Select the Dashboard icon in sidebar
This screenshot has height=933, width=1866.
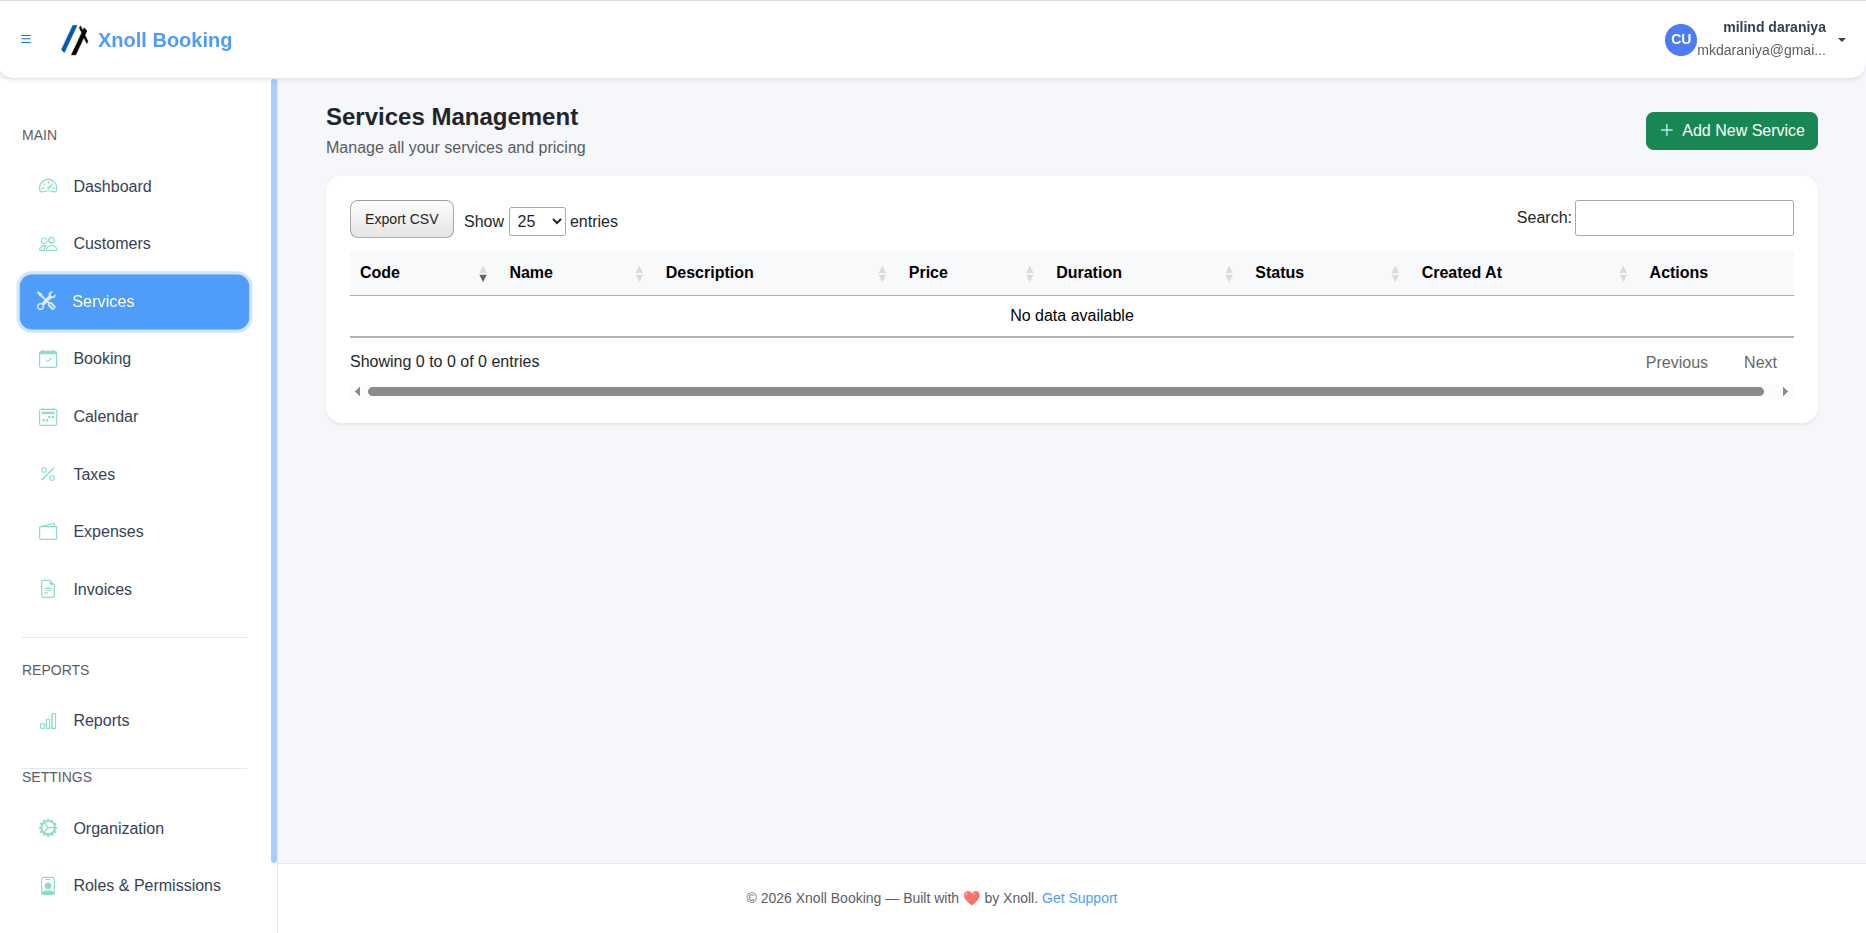(48, 186)
